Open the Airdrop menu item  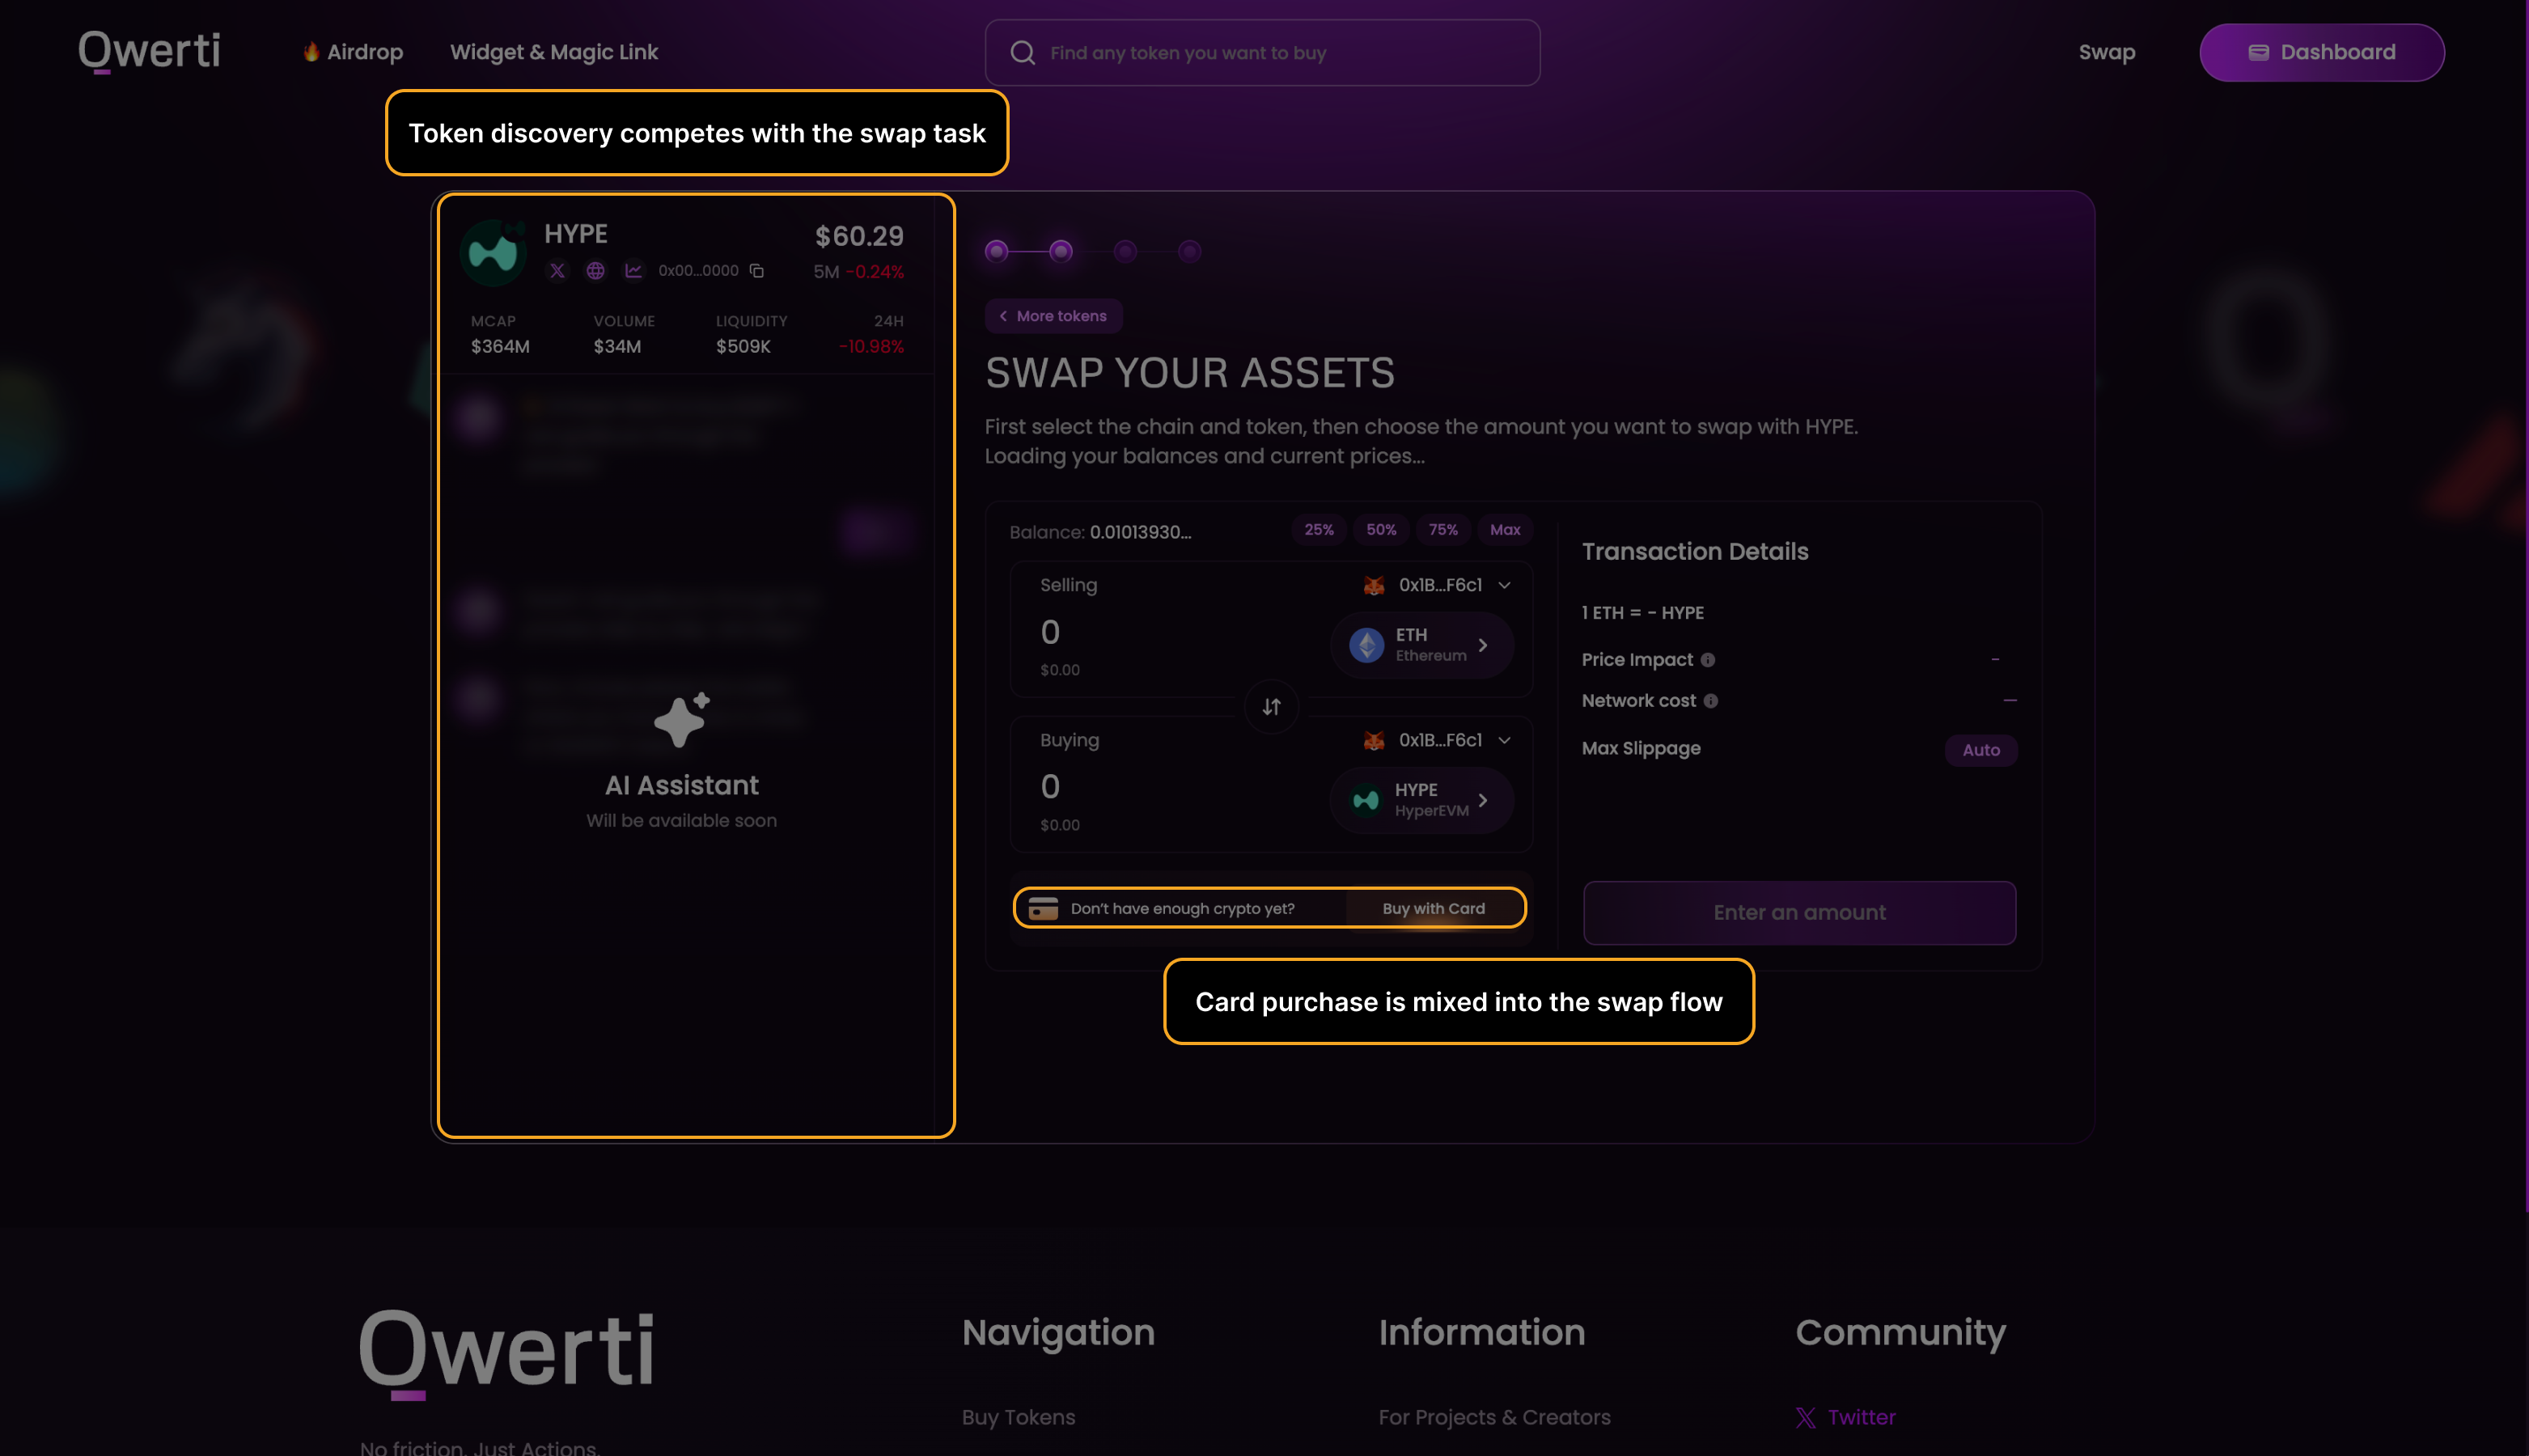353,52
